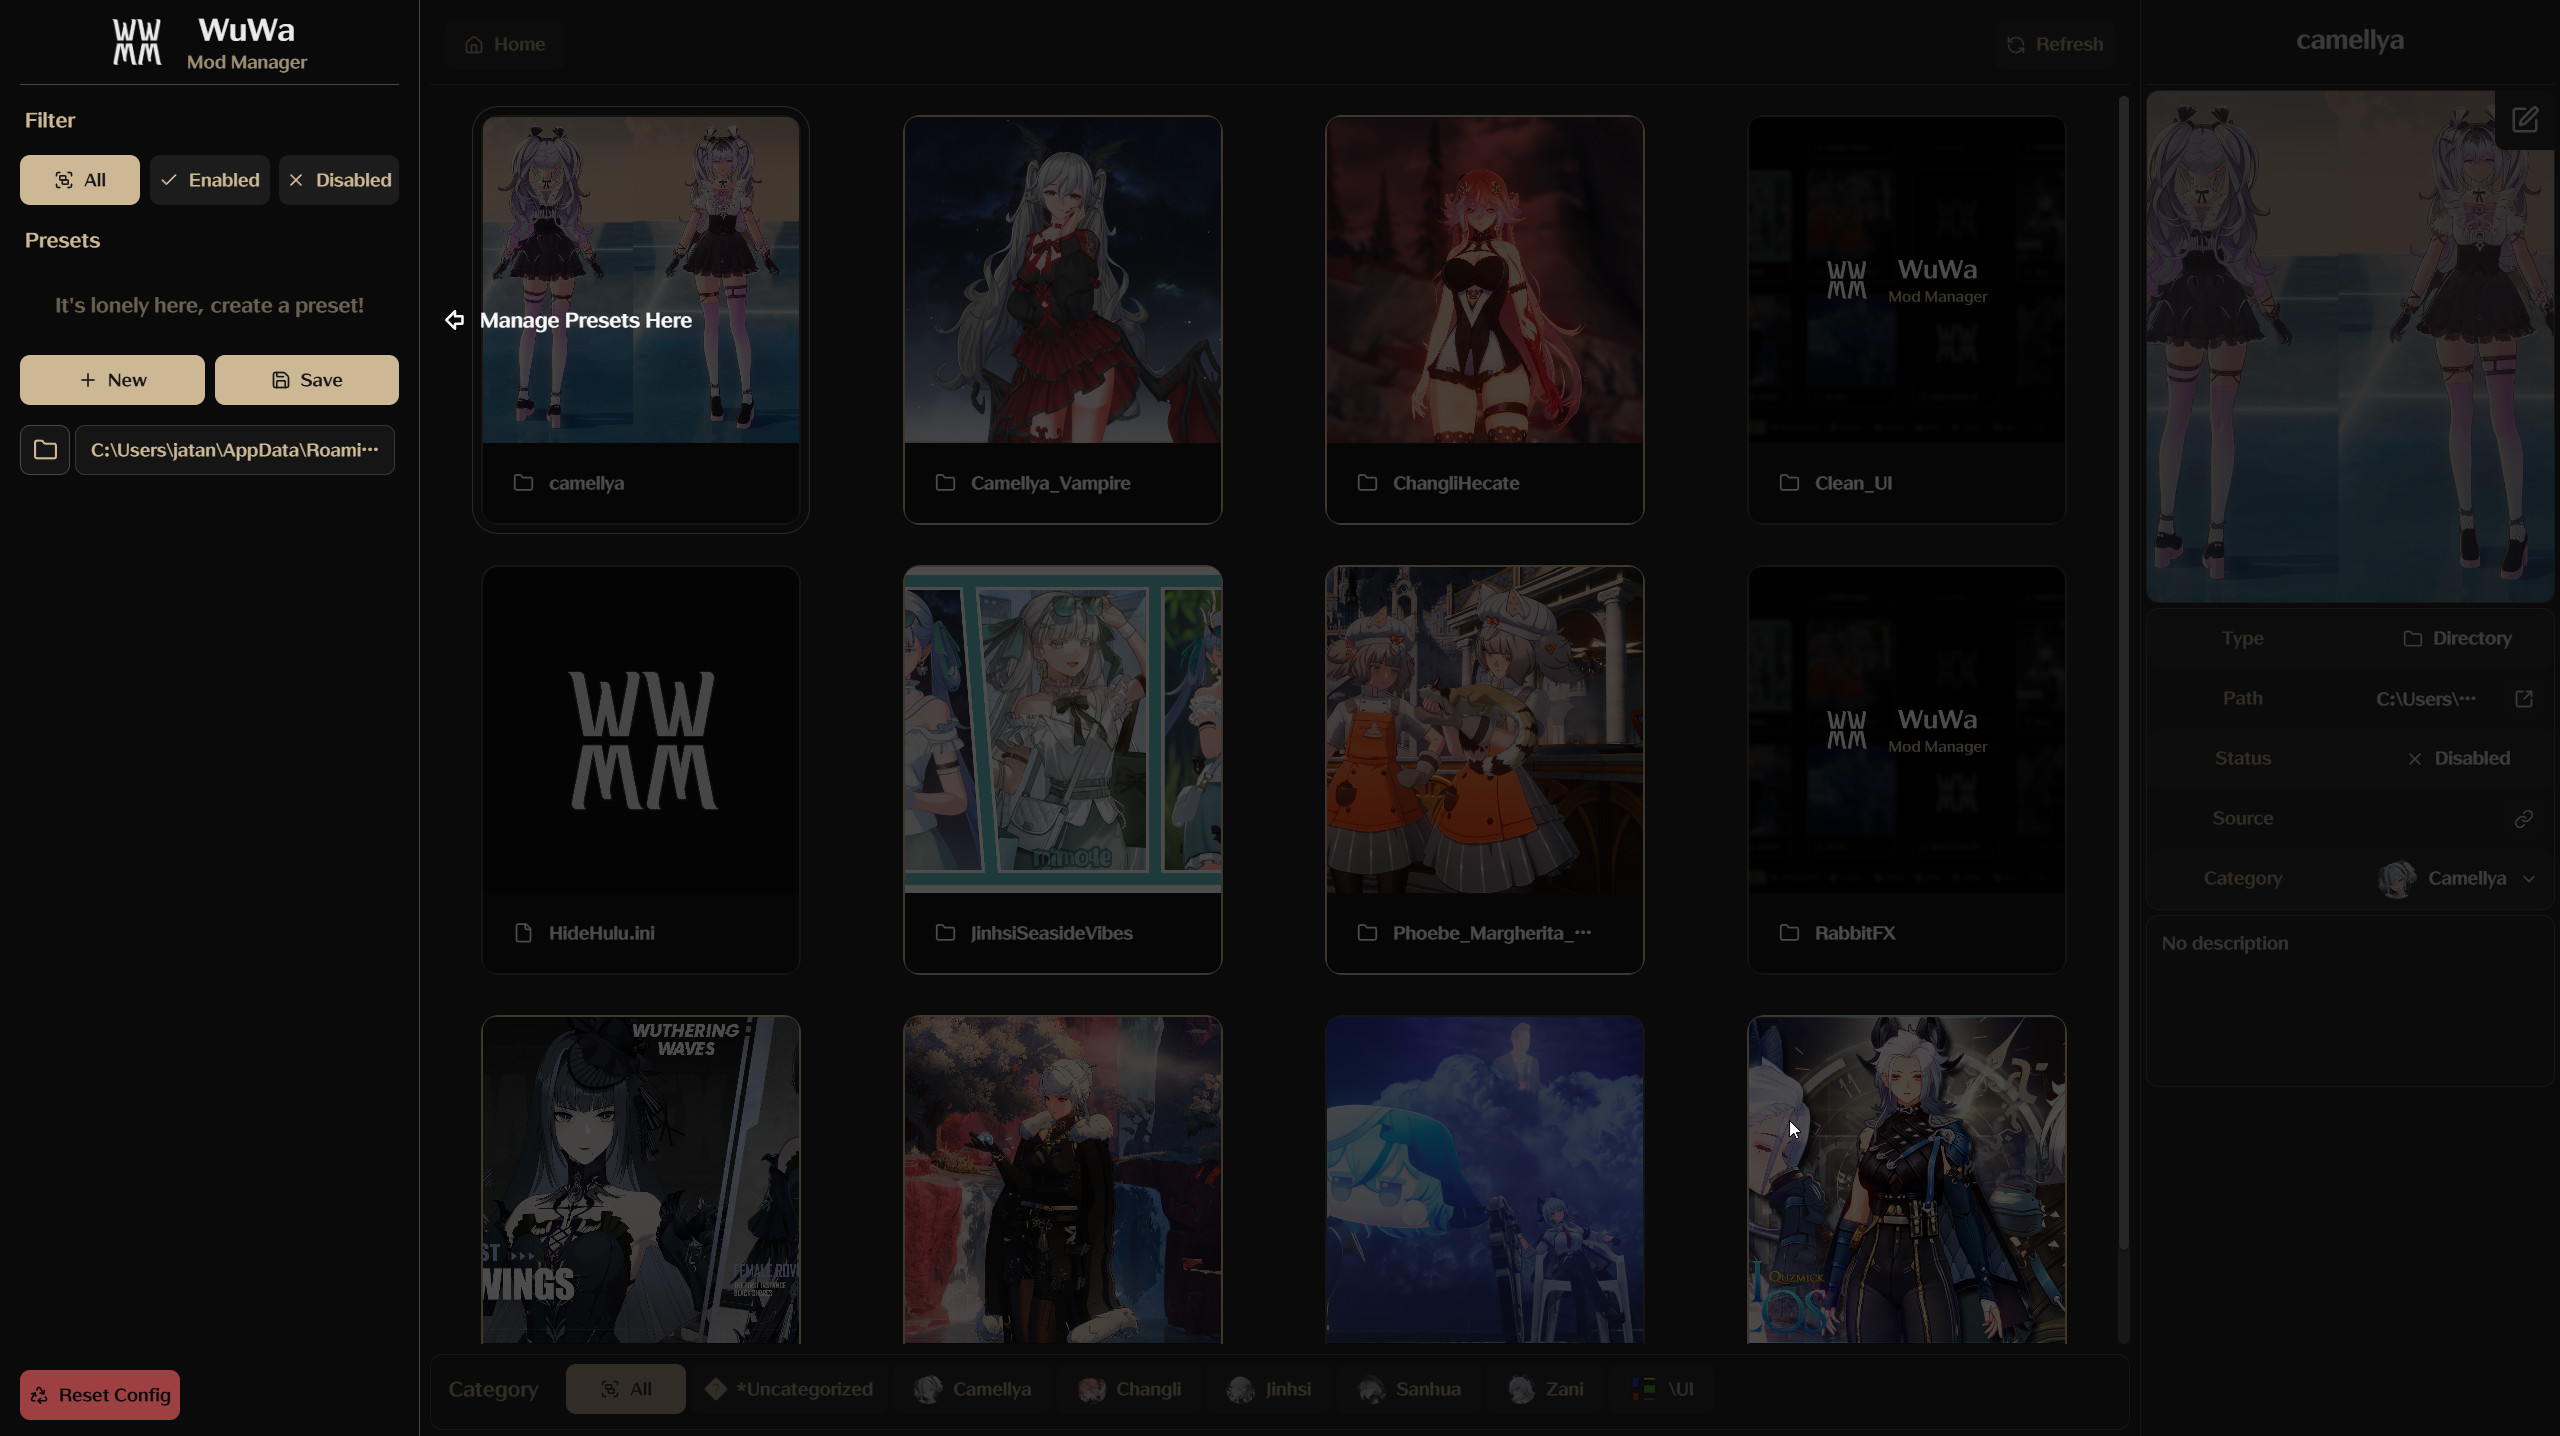Click the Source link icon in the details panel

pos(2525,818)
